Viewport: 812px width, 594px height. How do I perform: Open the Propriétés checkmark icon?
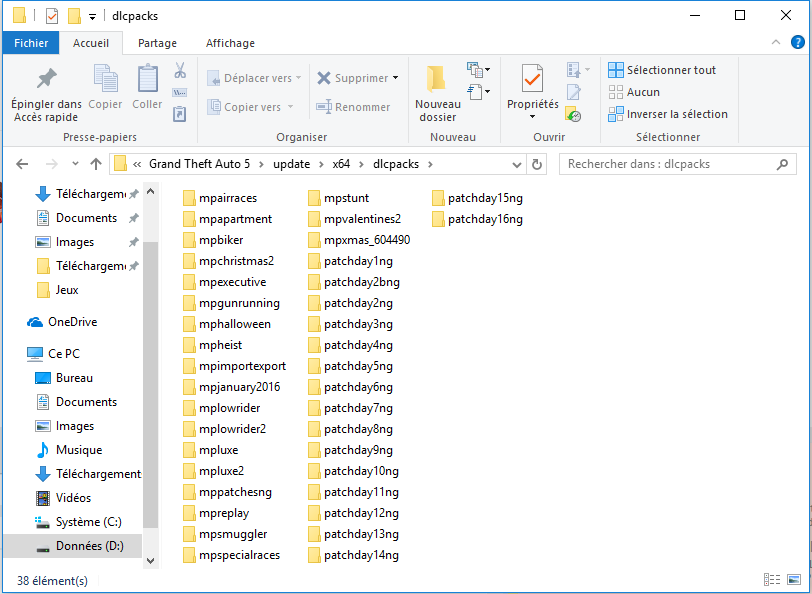point(532,79)
